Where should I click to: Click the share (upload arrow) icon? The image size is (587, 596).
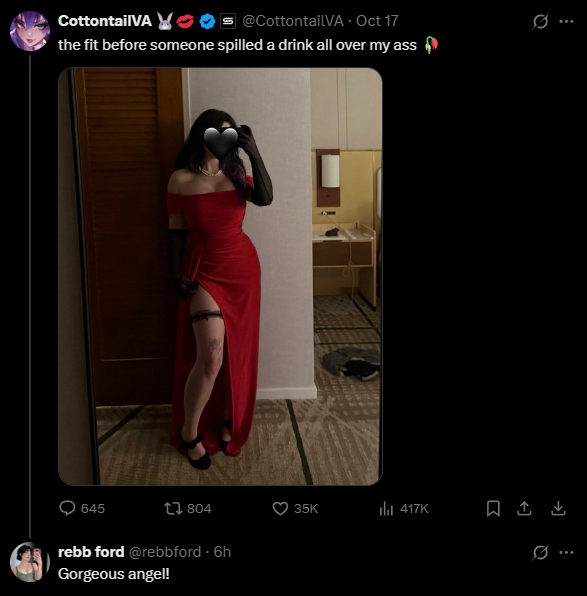pos(524,508)
